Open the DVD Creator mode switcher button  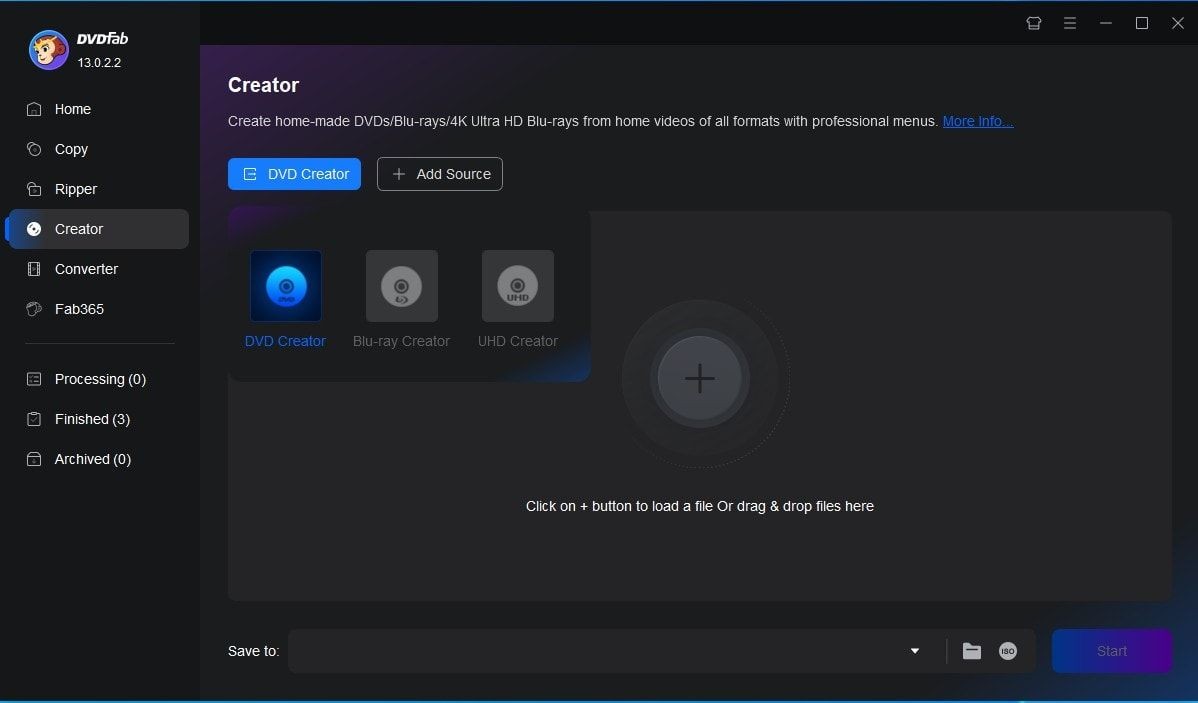tap(294, 173)
